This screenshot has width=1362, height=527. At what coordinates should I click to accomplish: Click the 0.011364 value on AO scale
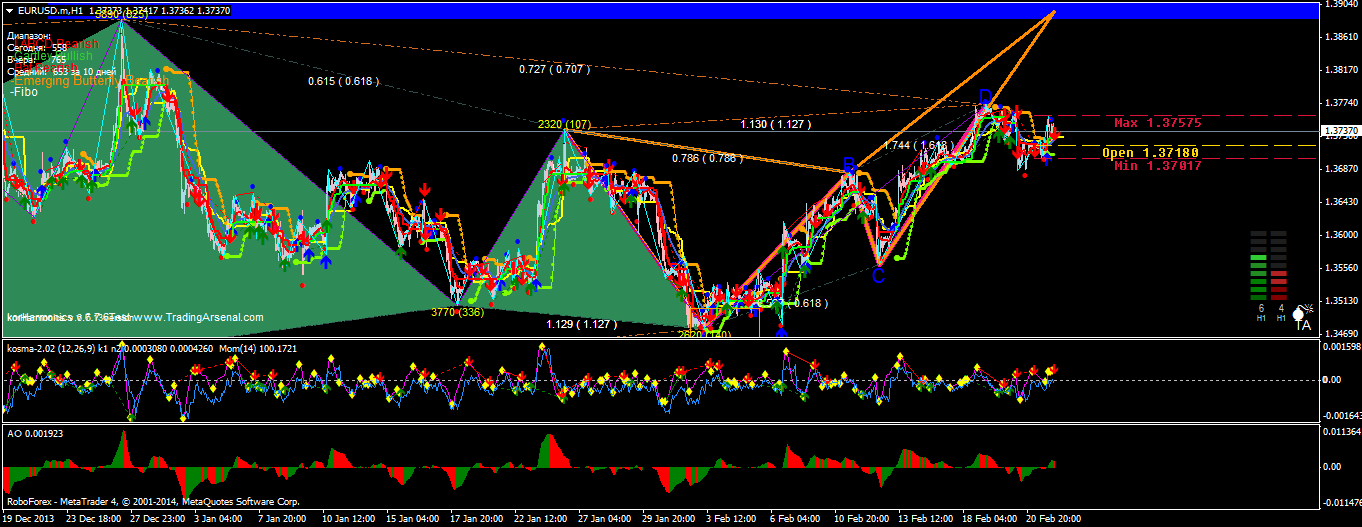tap(1341, 432)
